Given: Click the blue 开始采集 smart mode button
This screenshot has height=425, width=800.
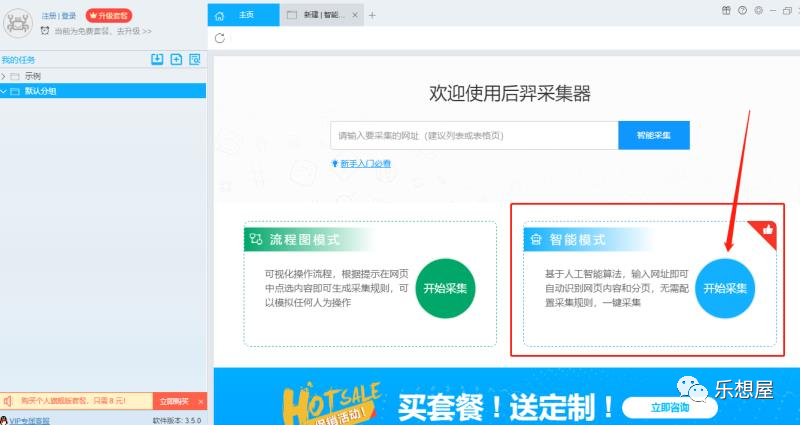Looking at the screenshot, I should click(725, 288).
